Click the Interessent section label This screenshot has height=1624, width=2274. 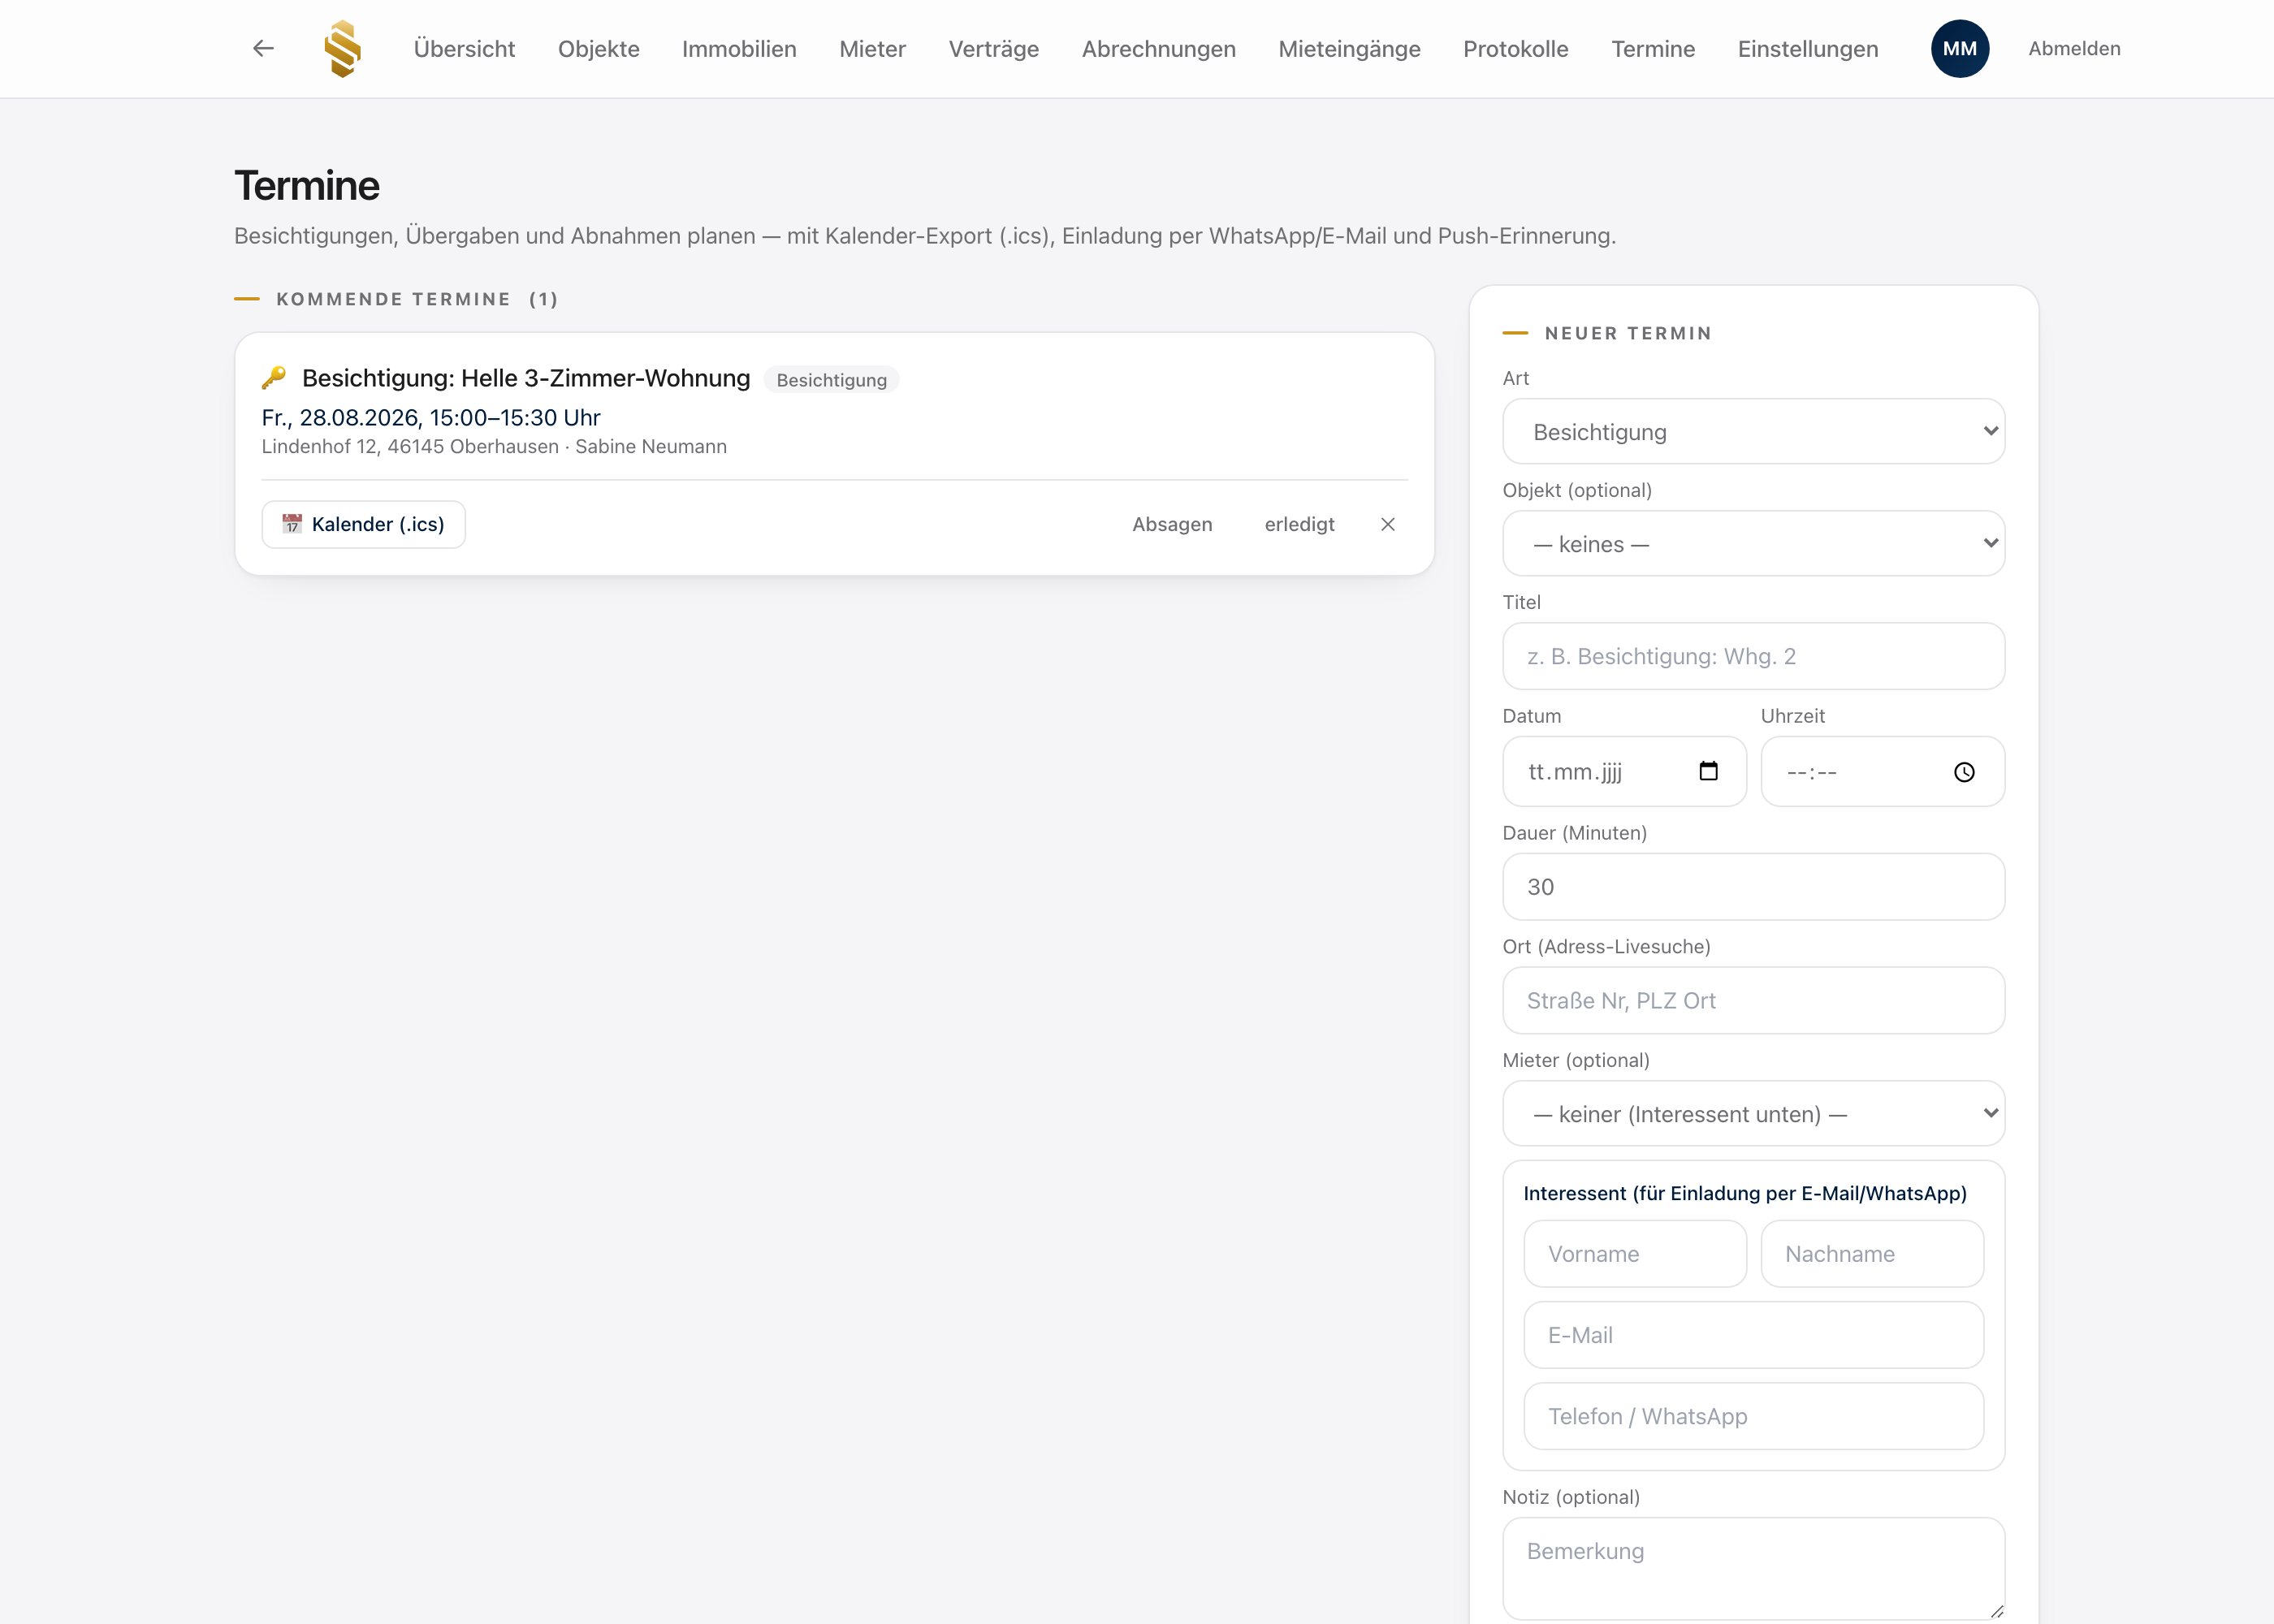[x=1745, y=1193]
